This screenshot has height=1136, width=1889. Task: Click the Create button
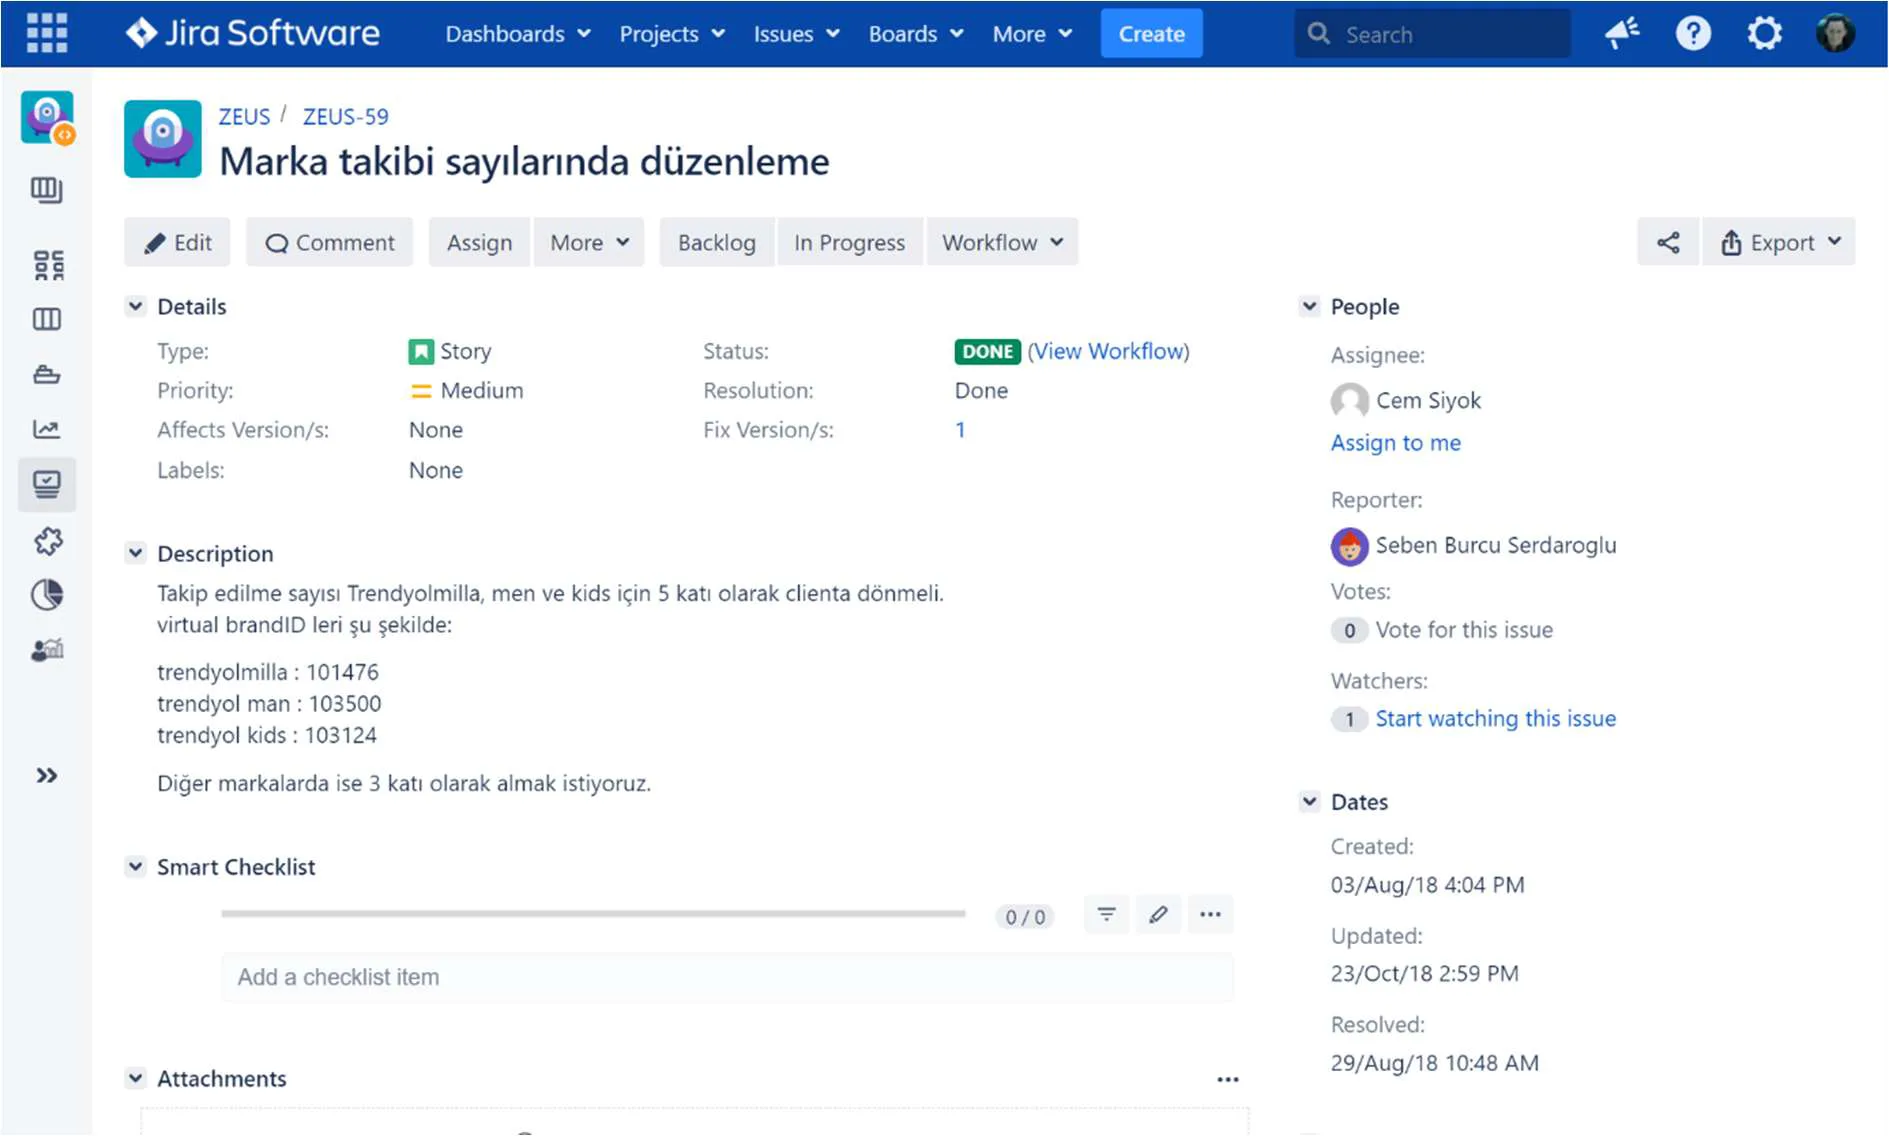(1151, 34)
